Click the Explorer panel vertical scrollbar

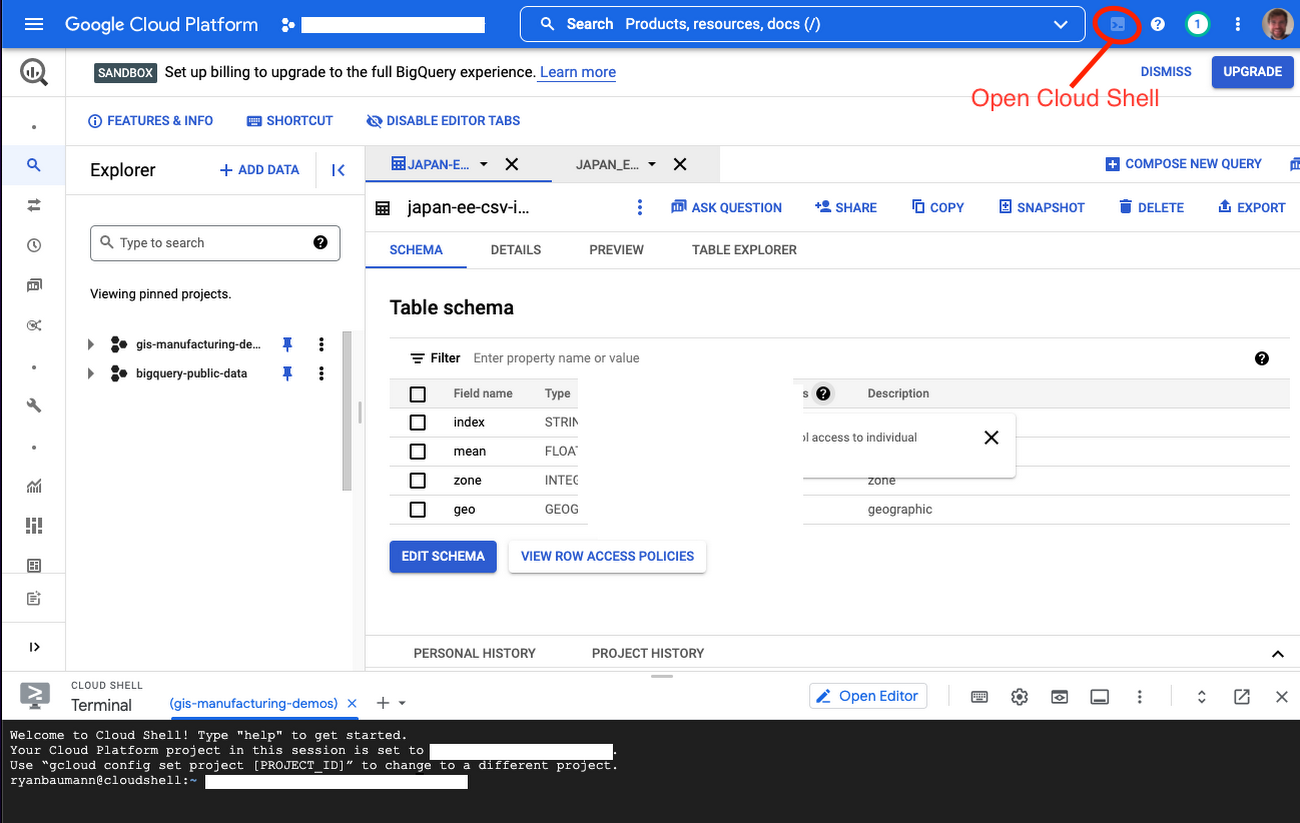[347, 411]
